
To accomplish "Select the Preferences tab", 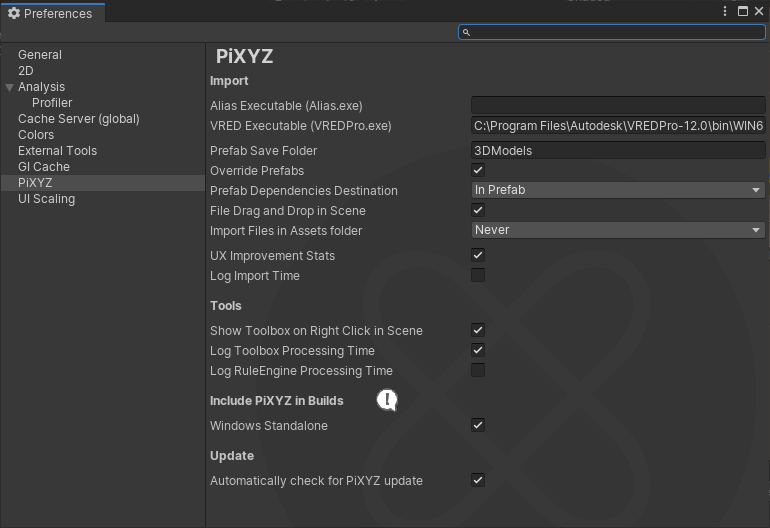I will coord(53,13).
